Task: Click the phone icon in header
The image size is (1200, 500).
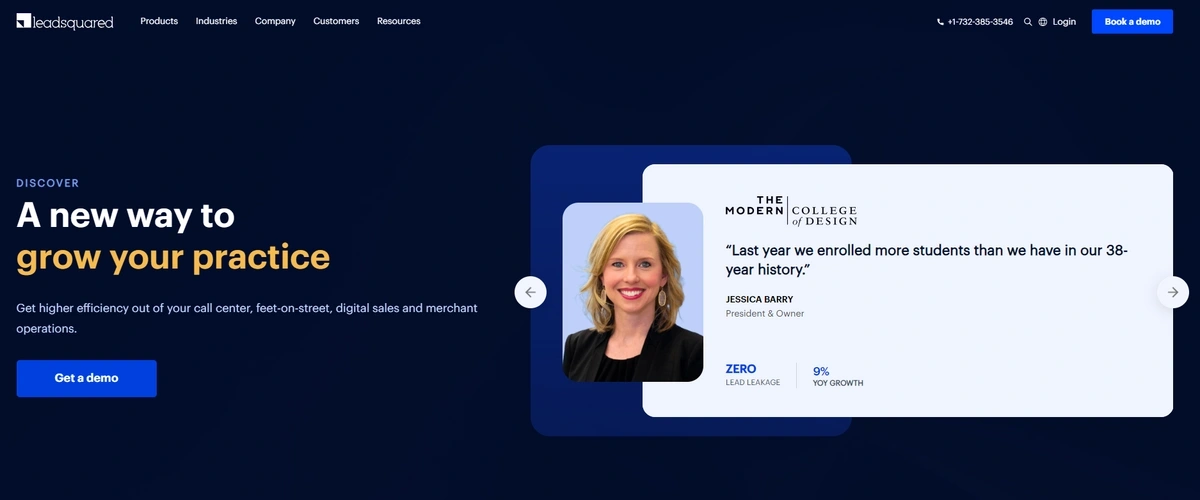Action: click(x=940, y=21)
